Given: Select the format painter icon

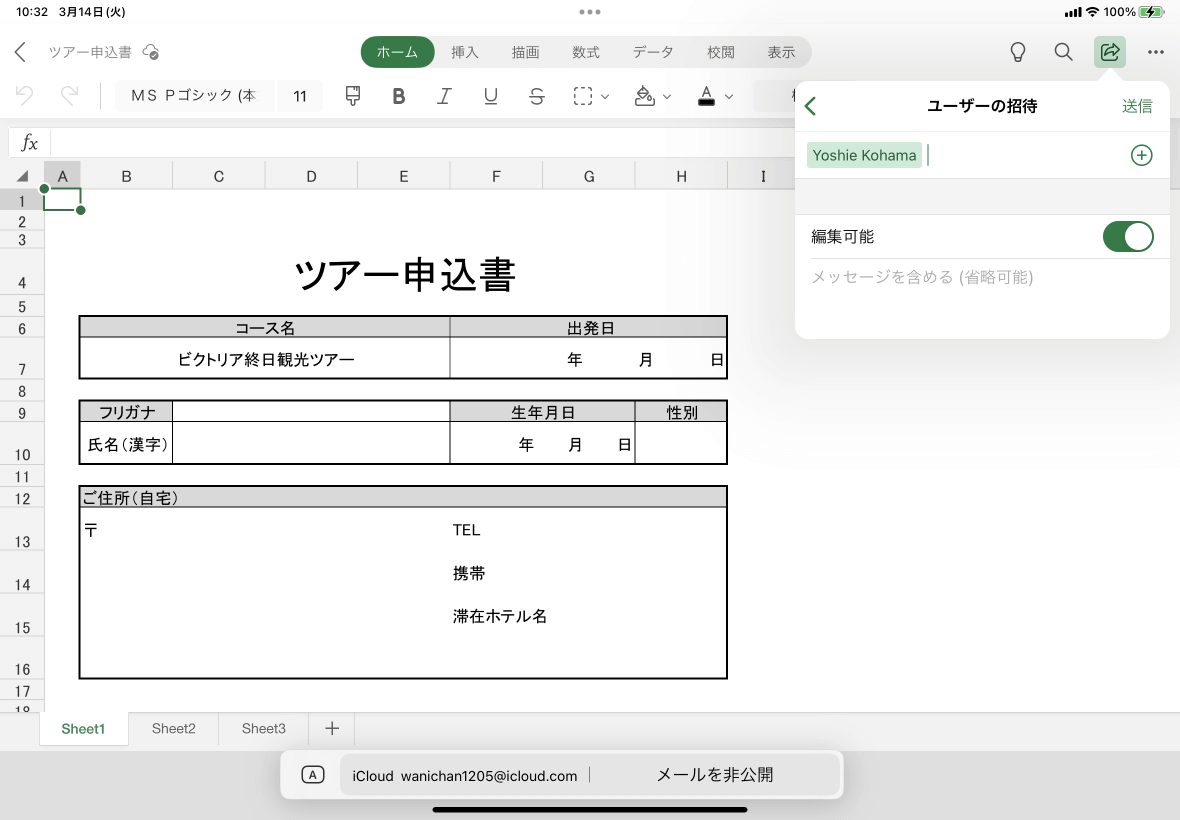Looking at the screenshot, I should tap(352, 96).
